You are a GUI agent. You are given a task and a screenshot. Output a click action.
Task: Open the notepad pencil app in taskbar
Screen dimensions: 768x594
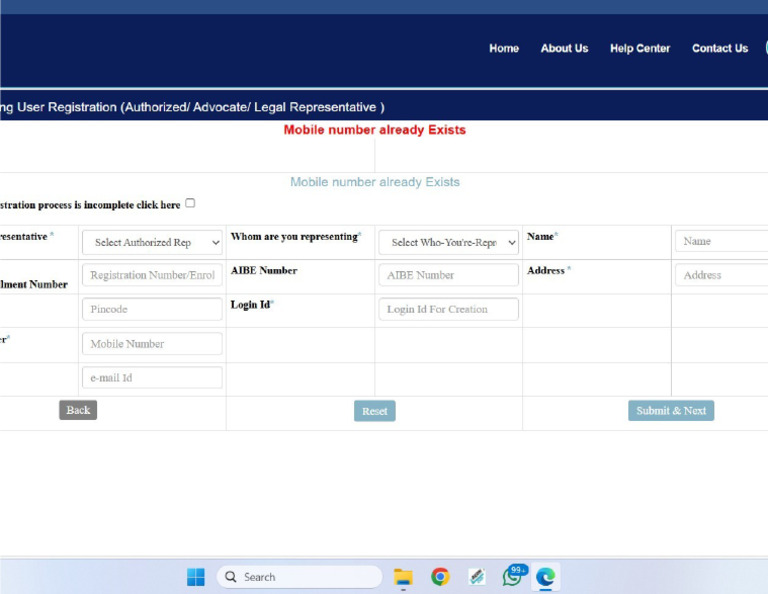[477, 577]
